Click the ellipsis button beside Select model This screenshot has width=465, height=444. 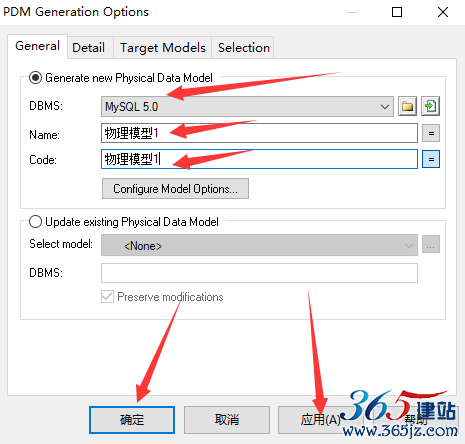coord(431,245)
